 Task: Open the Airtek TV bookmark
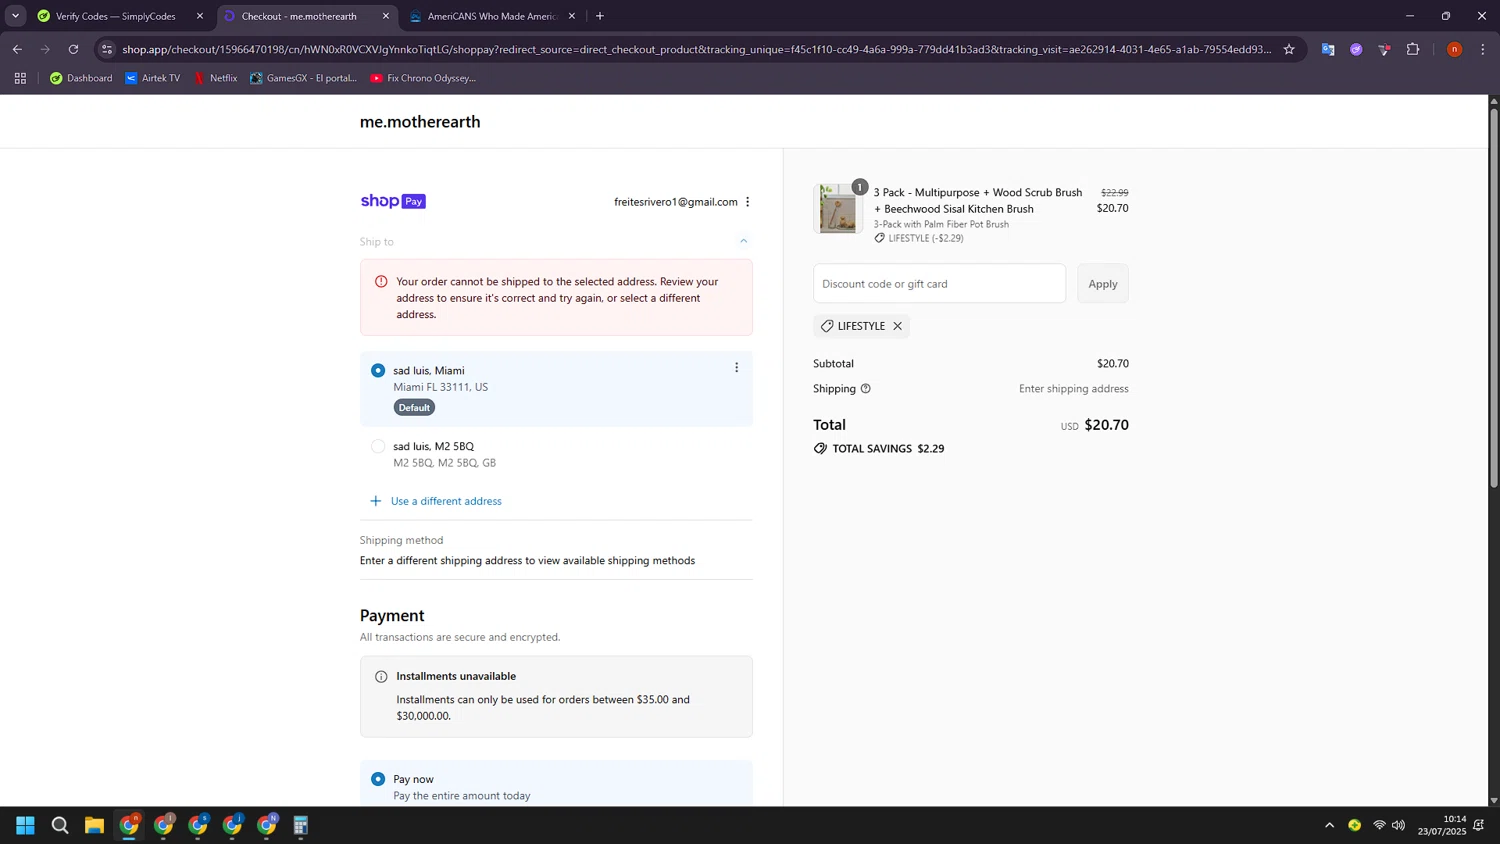[x=152, y=78]
